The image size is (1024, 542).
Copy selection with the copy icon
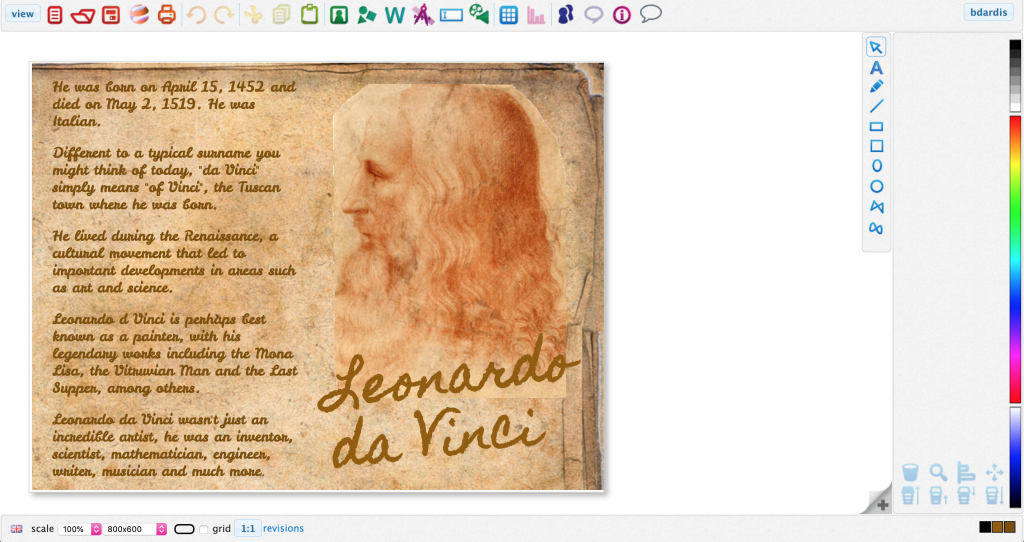(x=281, y=14)
